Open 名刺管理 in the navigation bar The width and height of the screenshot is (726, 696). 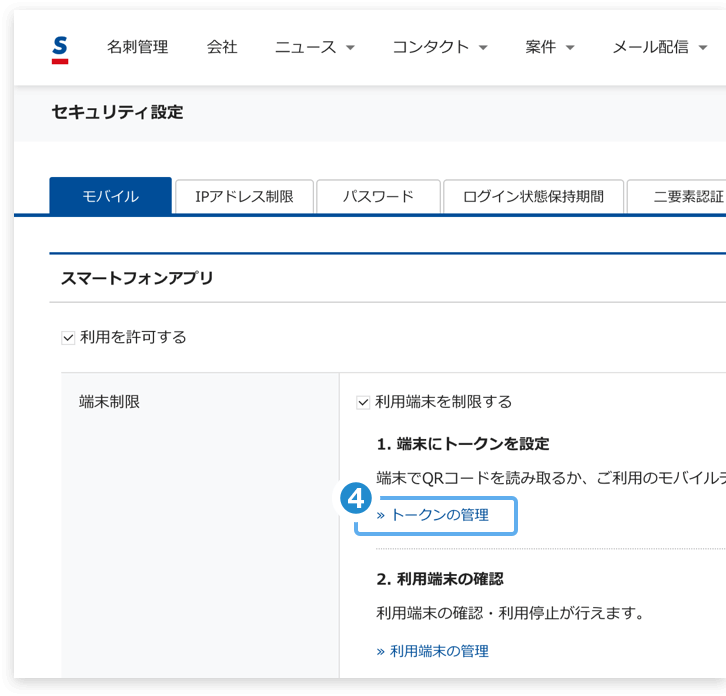(138, 47)
